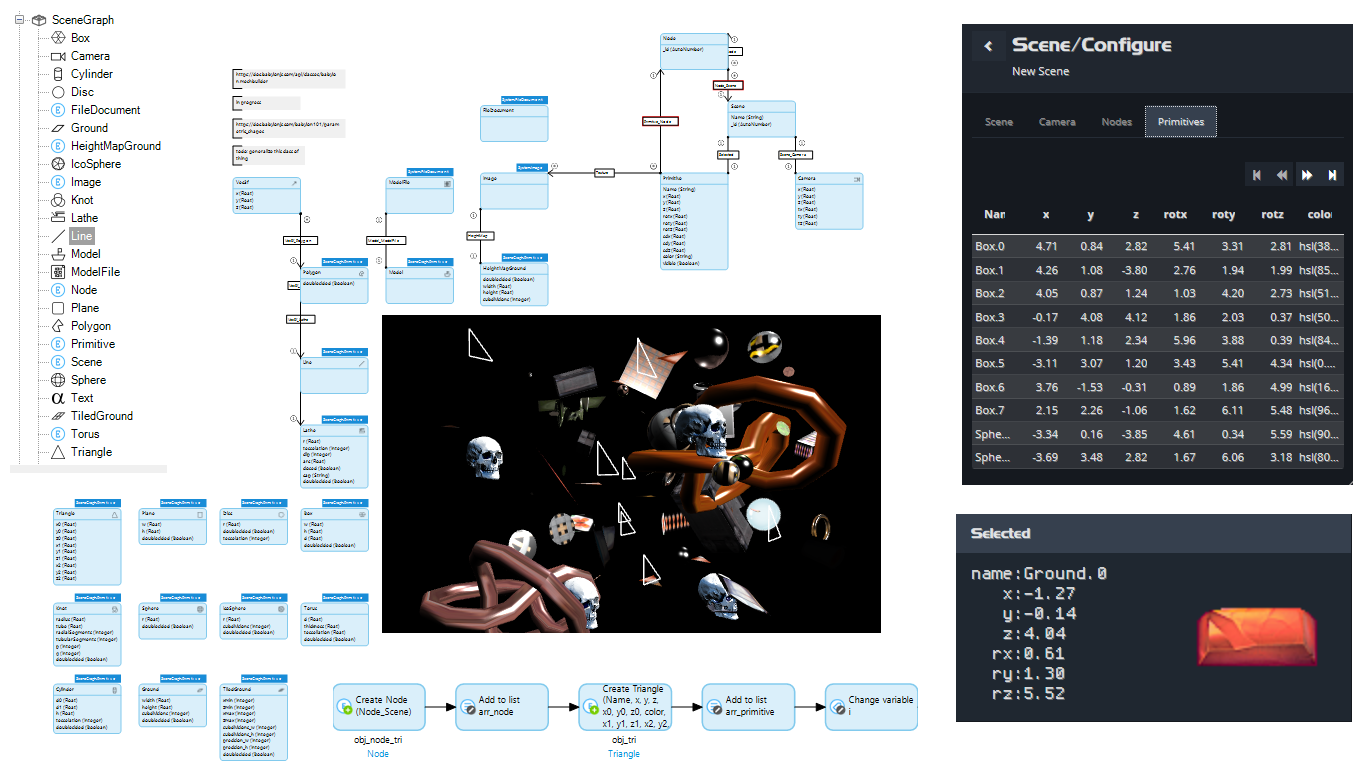Click the Torus entity icon

coord(58,434)
